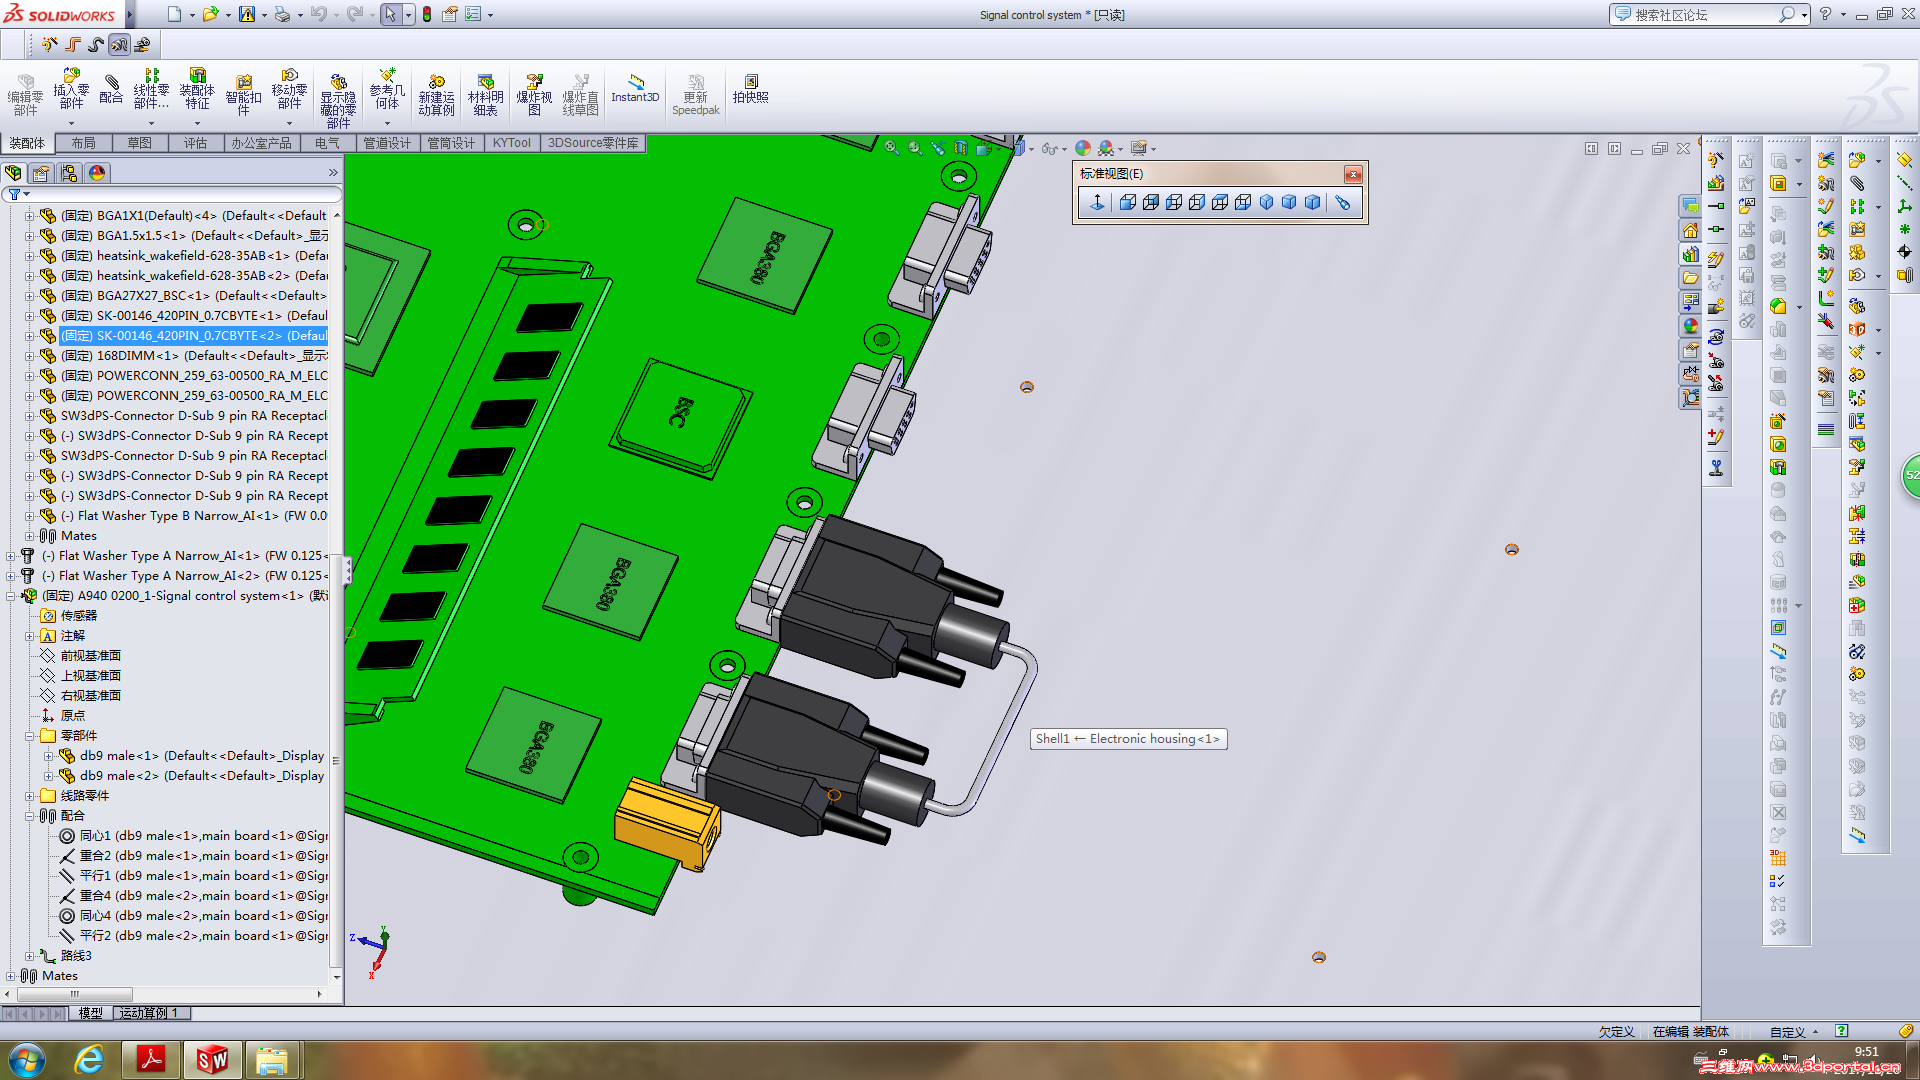Toggle the Instant3D button
This screenshot has height=1080, width=1920.
(x=635, y=88)
